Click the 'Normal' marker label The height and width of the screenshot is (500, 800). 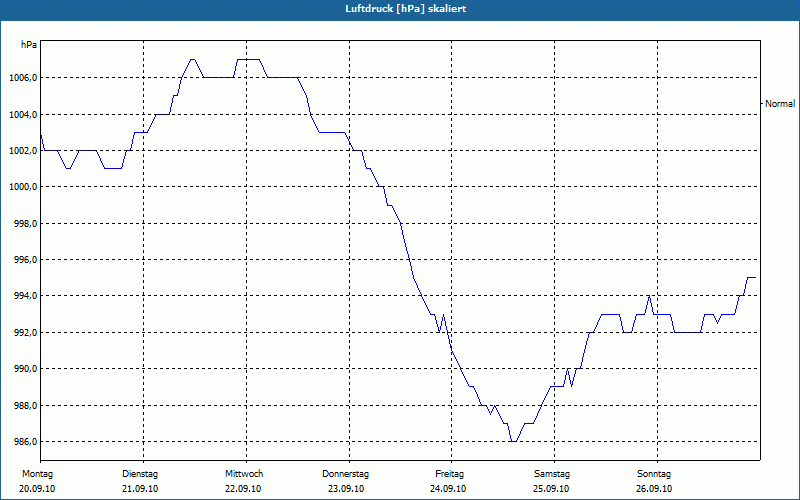[780, 104]
